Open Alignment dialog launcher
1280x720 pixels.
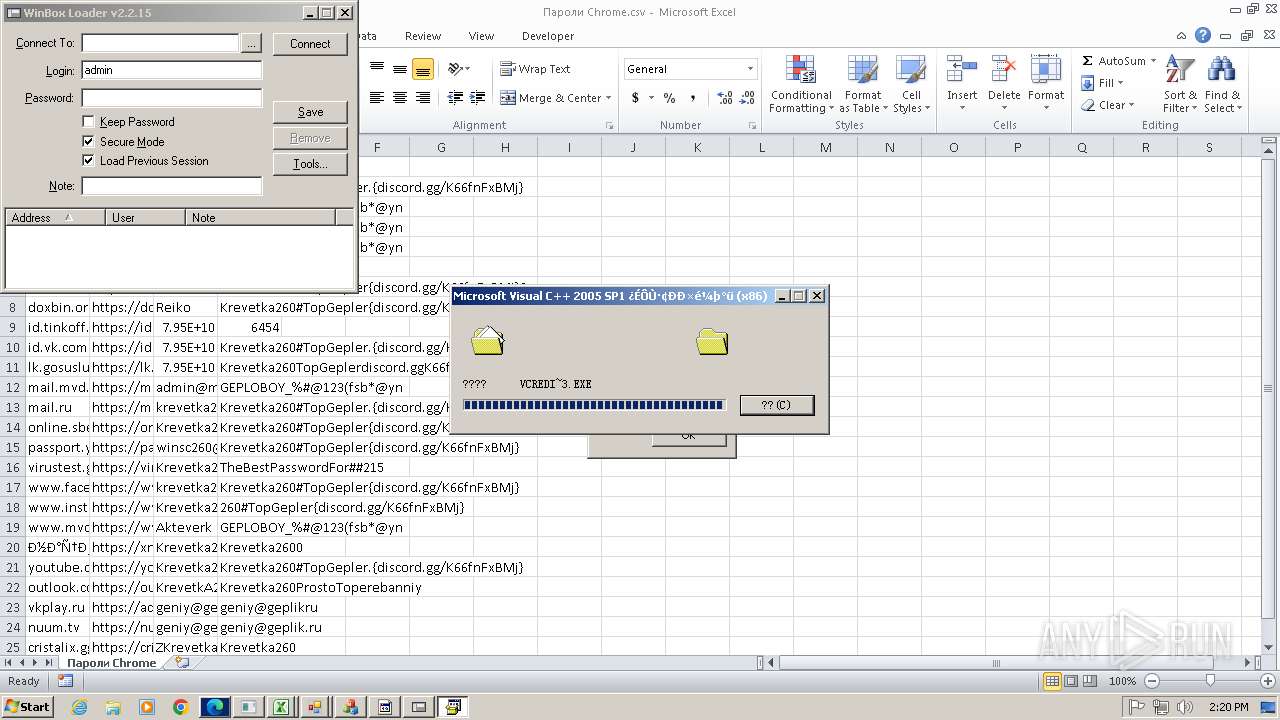tap(609, 126)
